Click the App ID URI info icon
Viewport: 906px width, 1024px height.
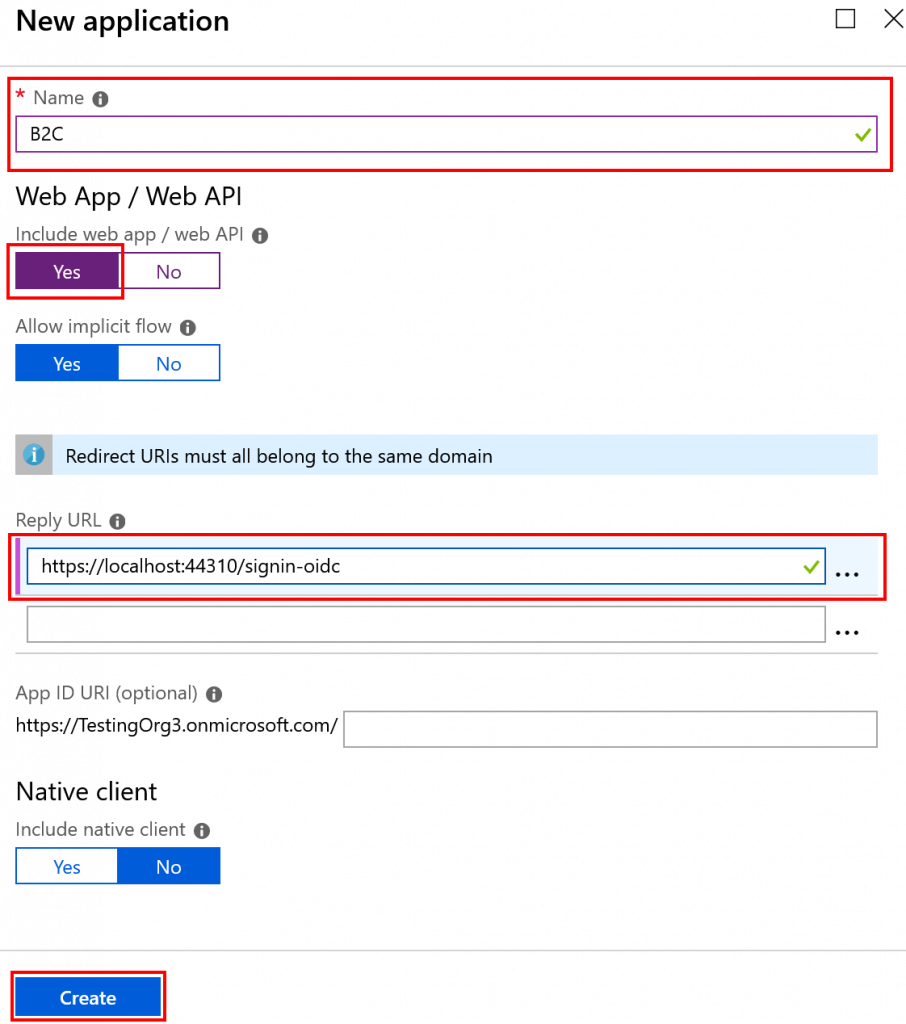point(214,694)
